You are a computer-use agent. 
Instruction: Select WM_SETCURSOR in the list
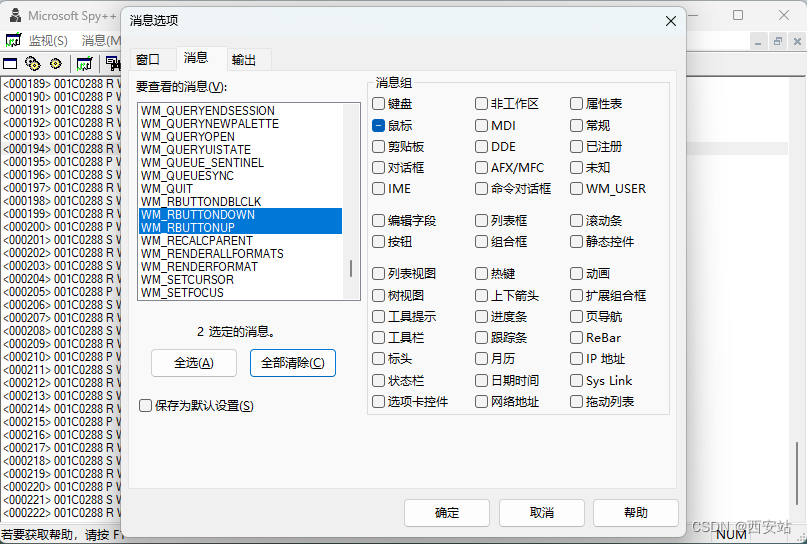[240, 279]
